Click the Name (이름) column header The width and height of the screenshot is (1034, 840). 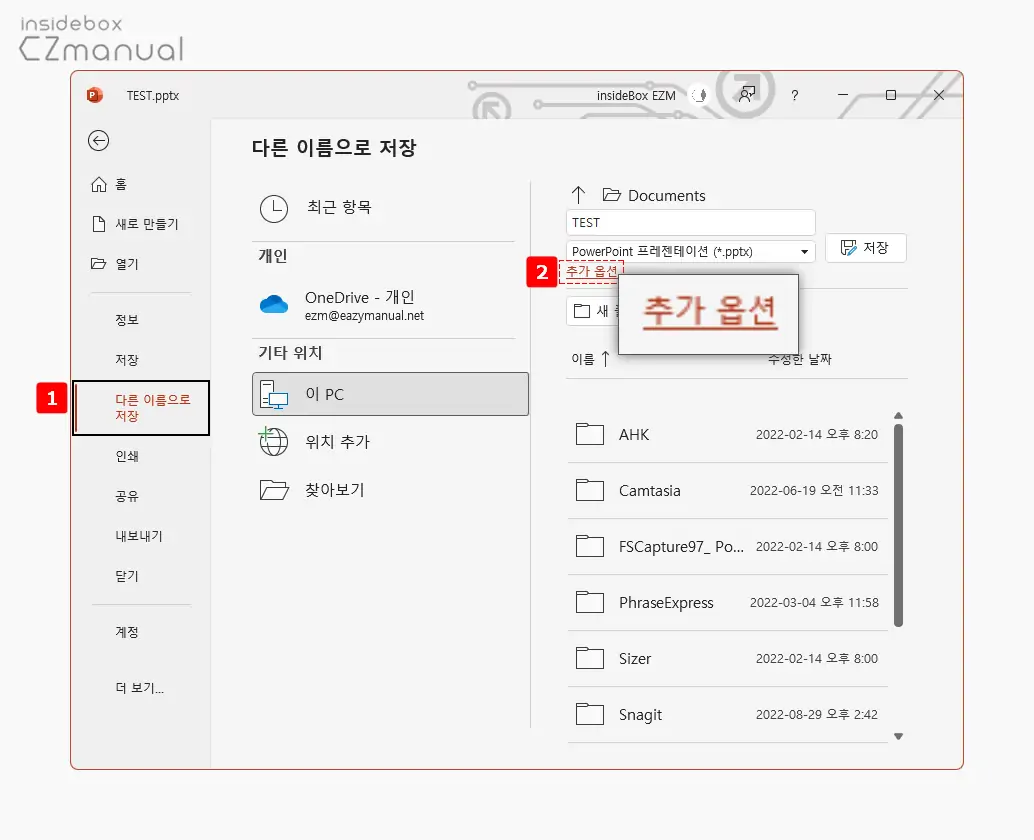click(x=583, y=359)
